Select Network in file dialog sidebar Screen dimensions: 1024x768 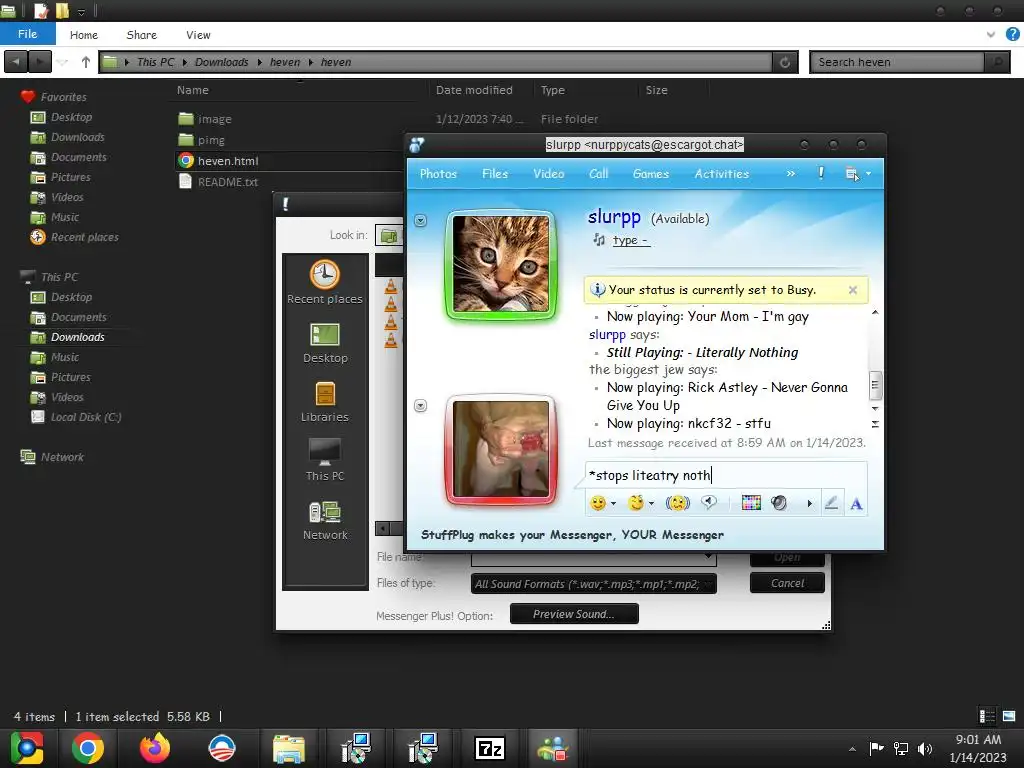[325, 520]
